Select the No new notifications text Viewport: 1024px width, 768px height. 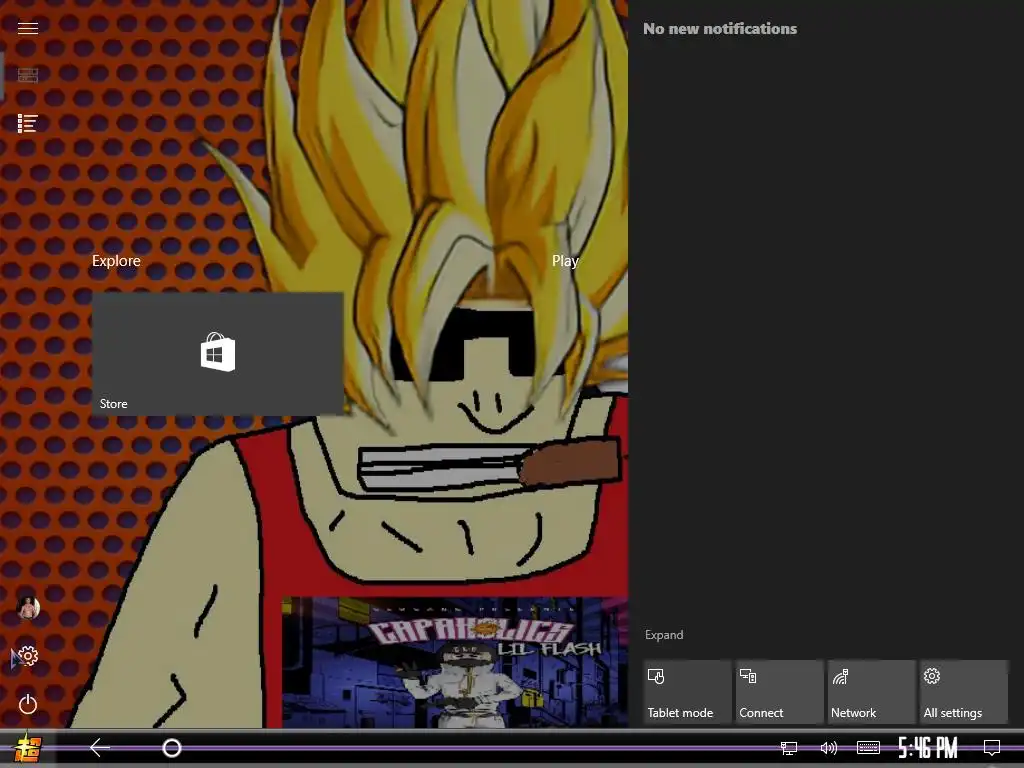[720, 29]
